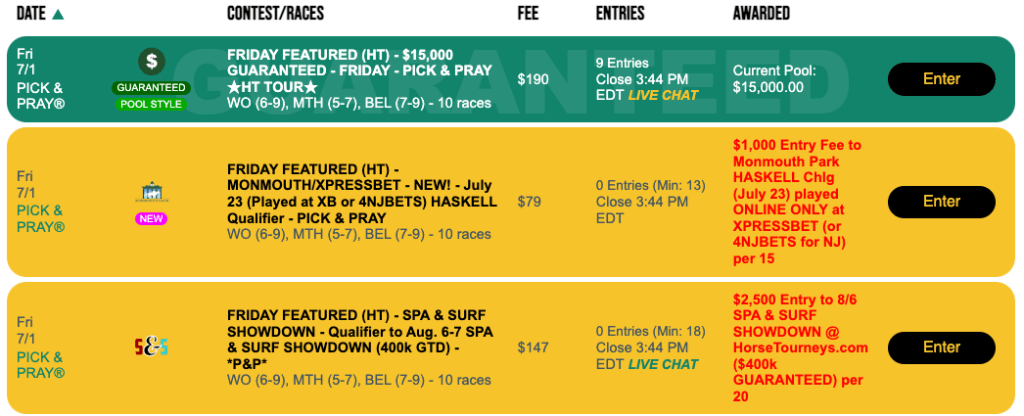1024x416 pixels.
Task: Click the Spa & Surf S&S logo
Action: point(151,347)
